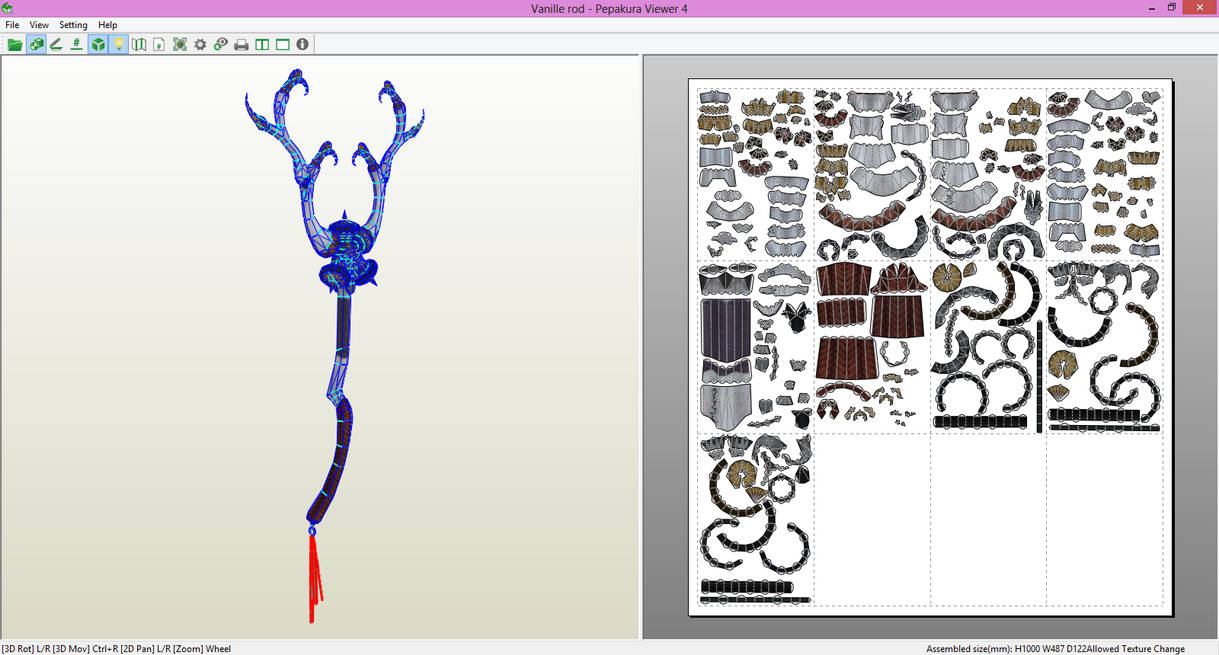Screen dimensions: 1219x655
Task: Activate the fit-model-to-window icon
Action: [180, 44]
